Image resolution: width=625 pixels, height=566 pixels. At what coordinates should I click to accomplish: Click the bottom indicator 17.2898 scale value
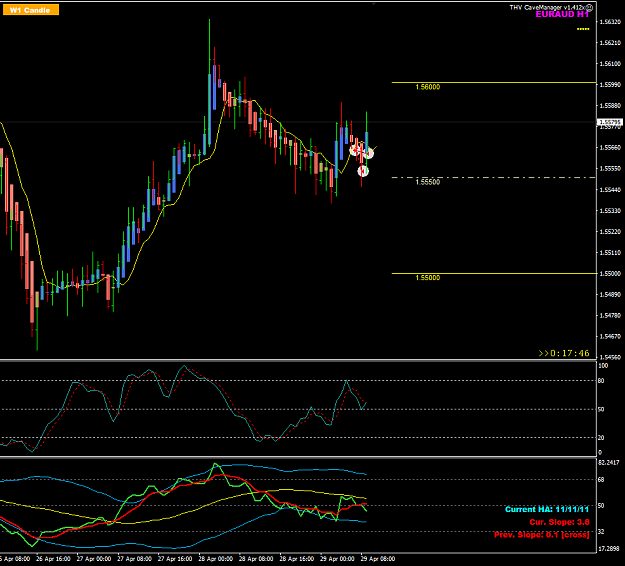pyautogui.click(x=609, y=549)
